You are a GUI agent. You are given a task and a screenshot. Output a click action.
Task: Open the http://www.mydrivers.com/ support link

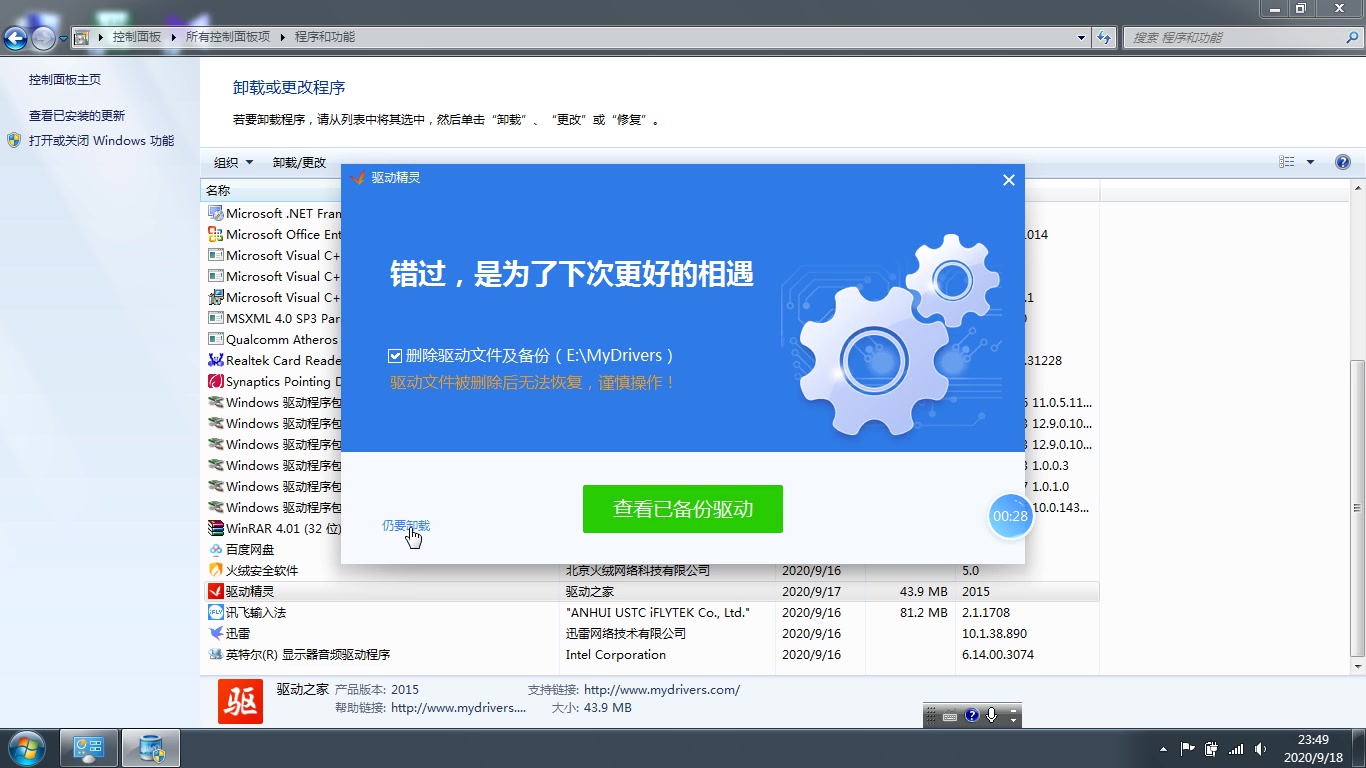point(662,689)
